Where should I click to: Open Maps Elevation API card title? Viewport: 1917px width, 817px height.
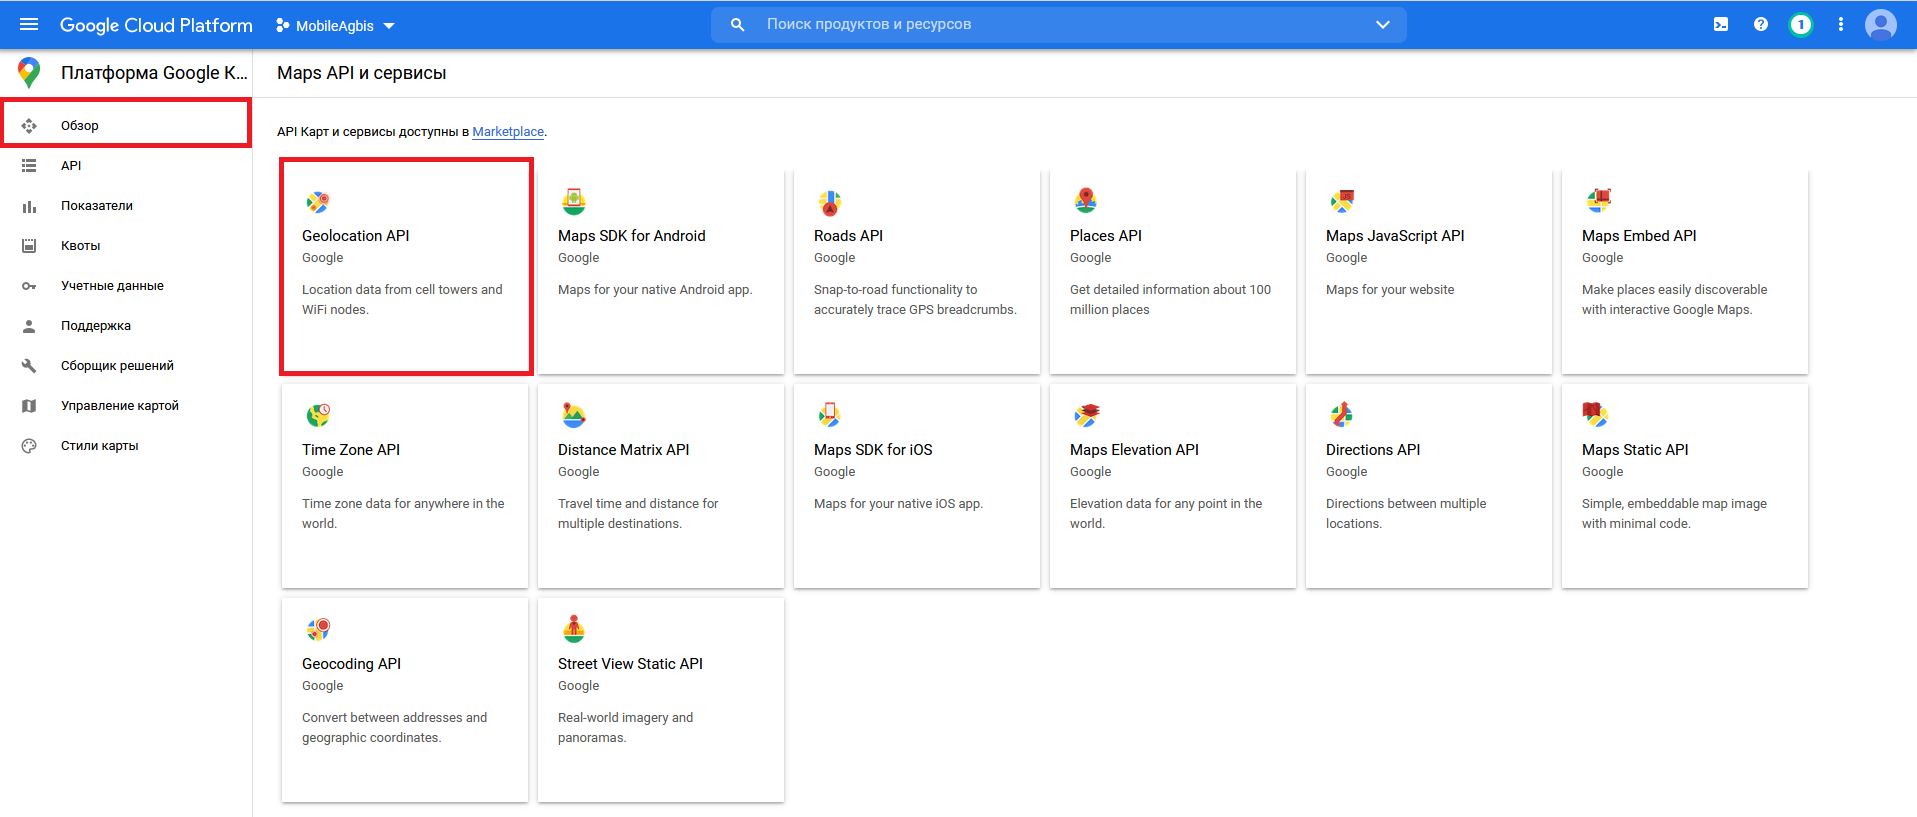point(1134,450)
